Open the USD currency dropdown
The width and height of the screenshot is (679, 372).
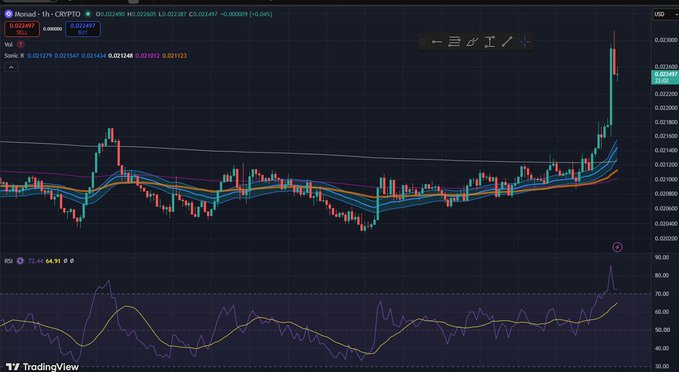[666, 14]
